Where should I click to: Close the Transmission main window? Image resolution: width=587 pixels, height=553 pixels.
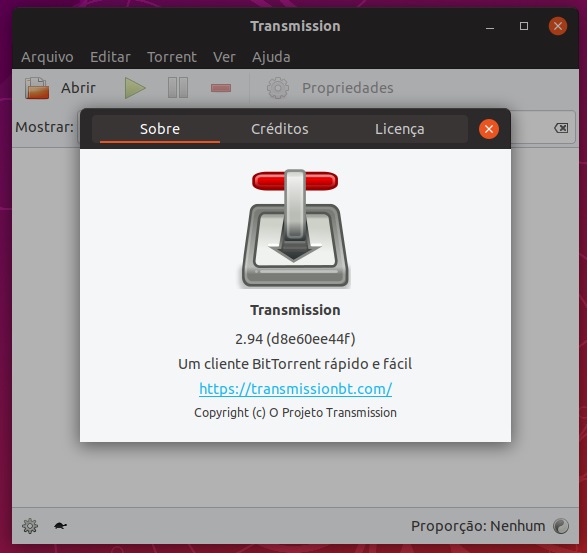tap(558, 26)
